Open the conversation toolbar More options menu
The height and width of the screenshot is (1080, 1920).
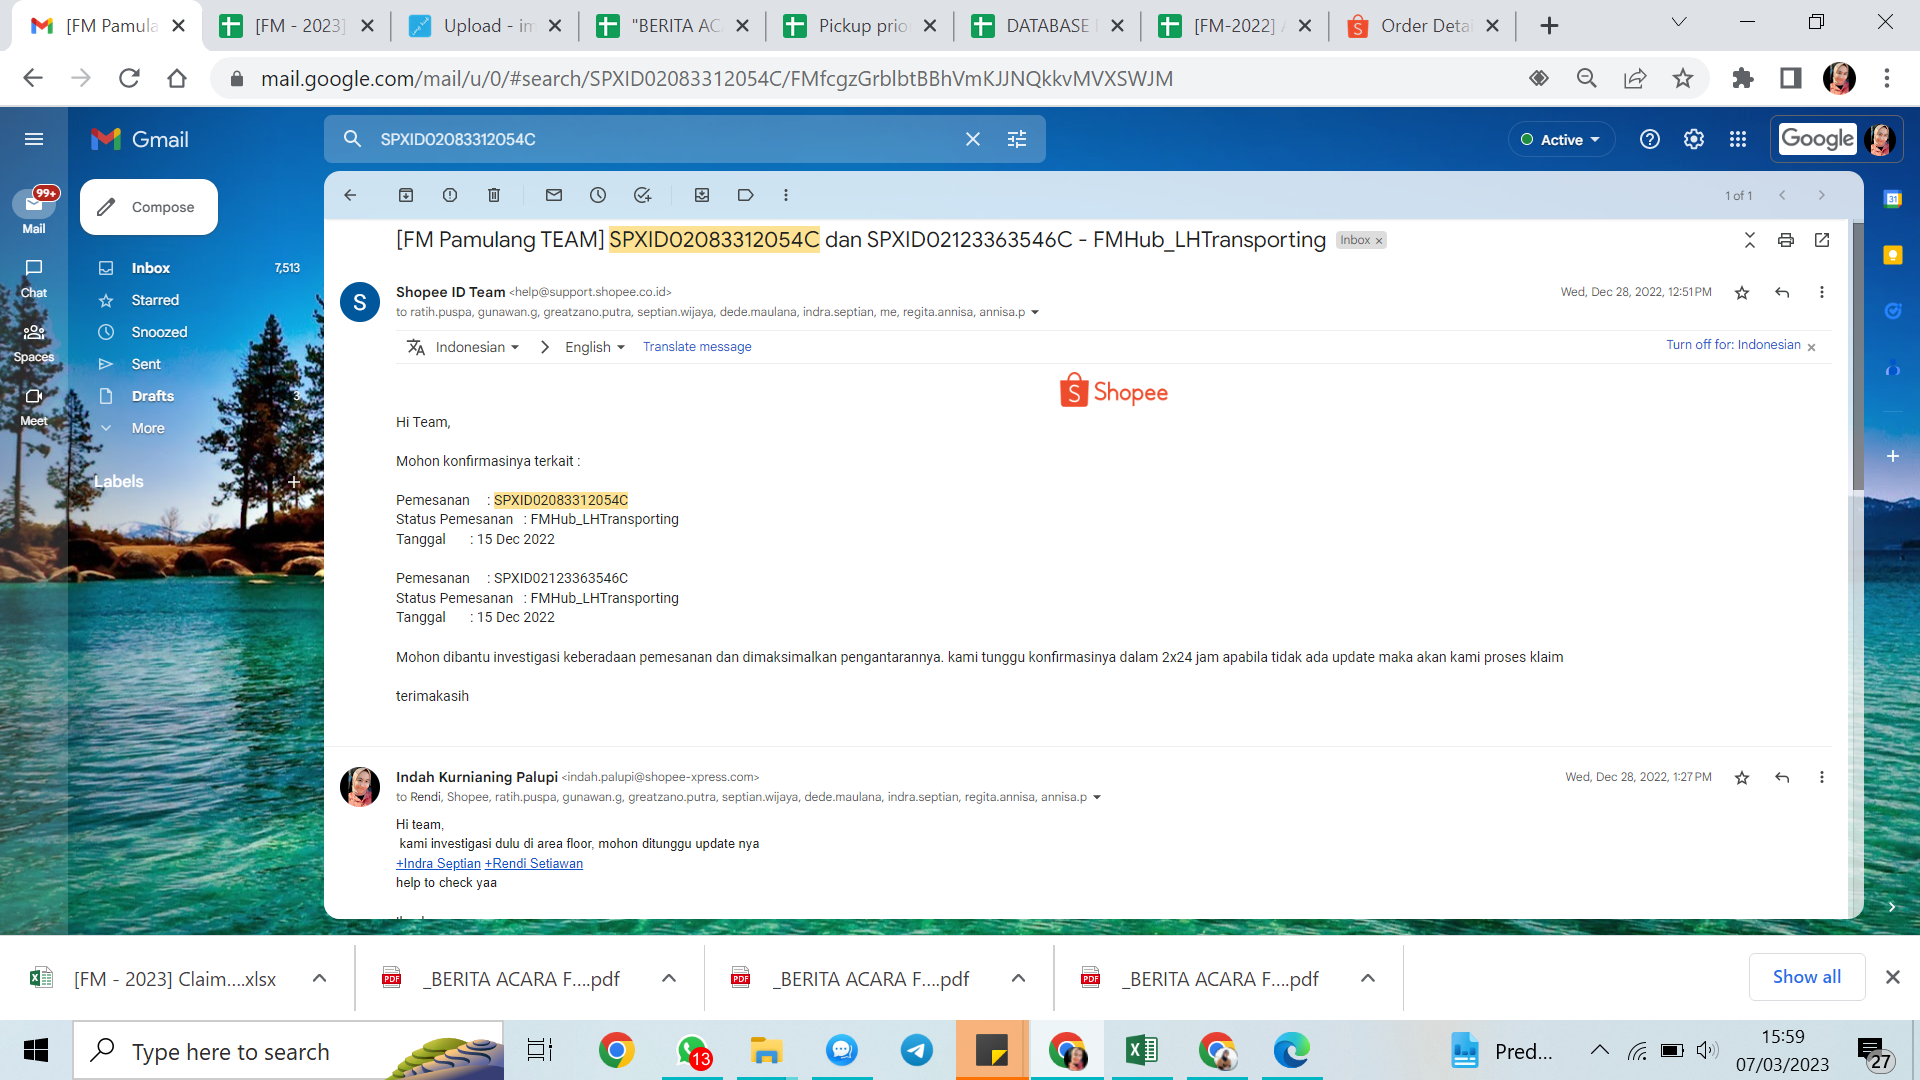pyautogui.click(x=786, y=195)
